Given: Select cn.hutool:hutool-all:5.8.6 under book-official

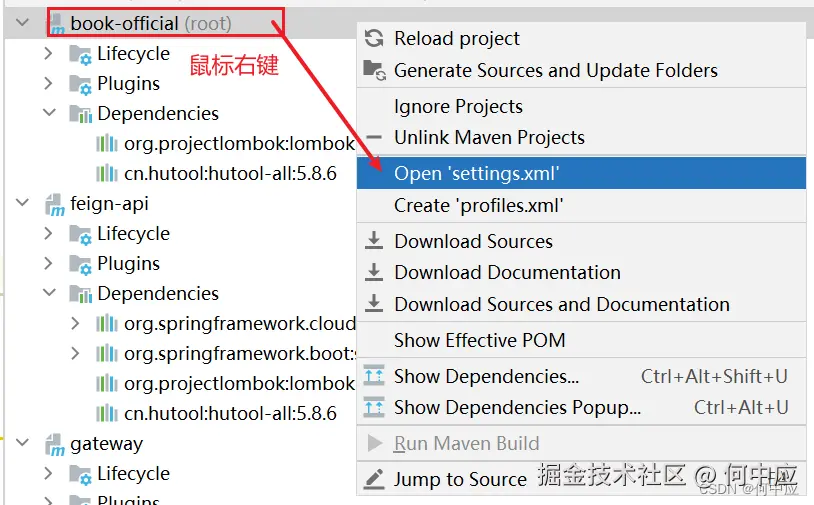Looking at the screenshot, I should (230, 173).
